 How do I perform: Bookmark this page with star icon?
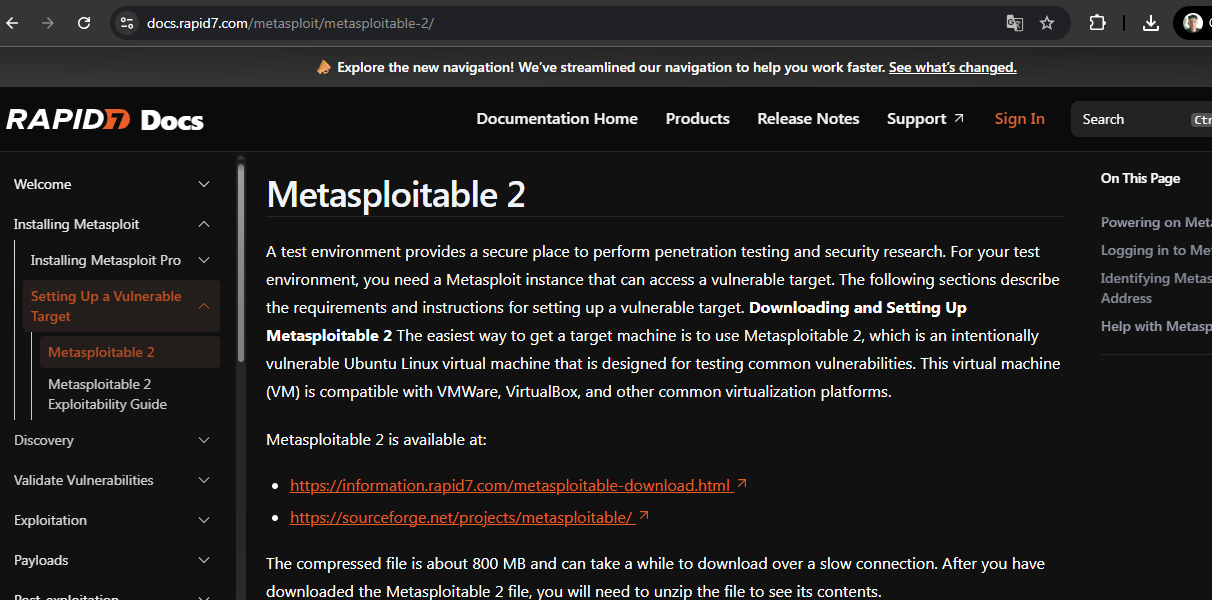click(1047, 23)
